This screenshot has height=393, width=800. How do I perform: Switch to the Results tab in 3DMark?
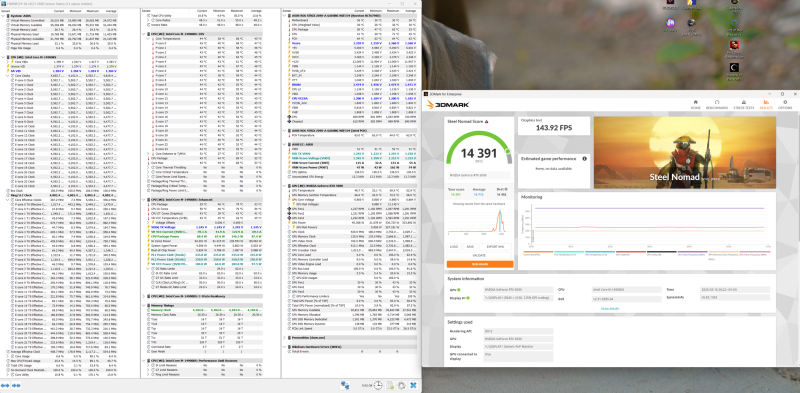[x=766, y=104]
